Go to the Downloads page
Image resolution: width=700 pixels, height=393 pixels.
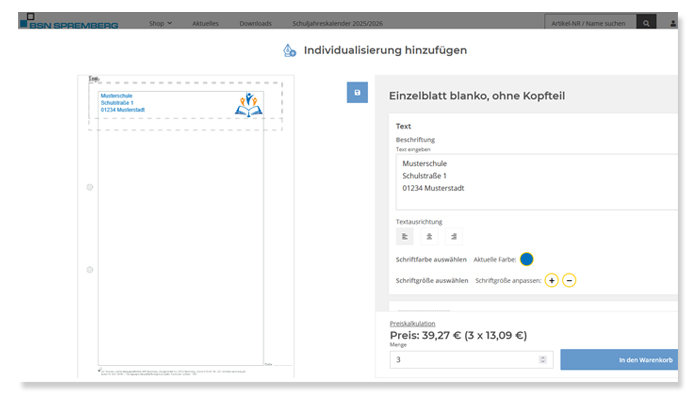pos(255,23)
